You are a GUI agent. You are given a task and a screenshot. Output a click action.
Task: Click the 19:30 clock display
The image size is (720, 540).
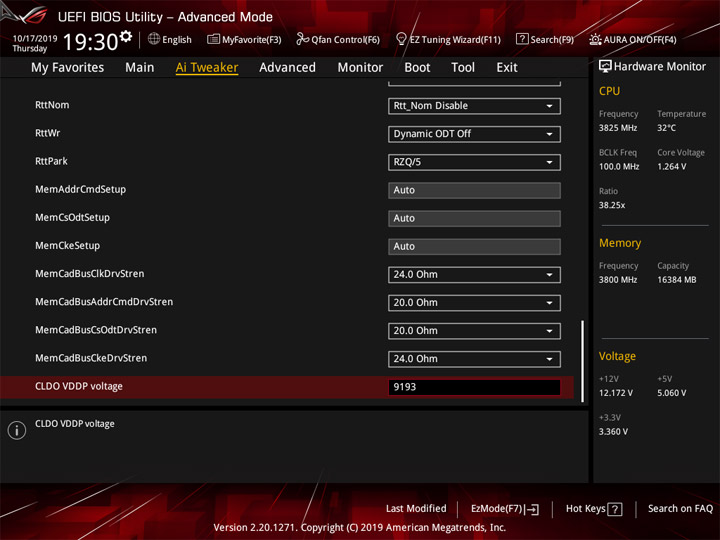(90, 42)
